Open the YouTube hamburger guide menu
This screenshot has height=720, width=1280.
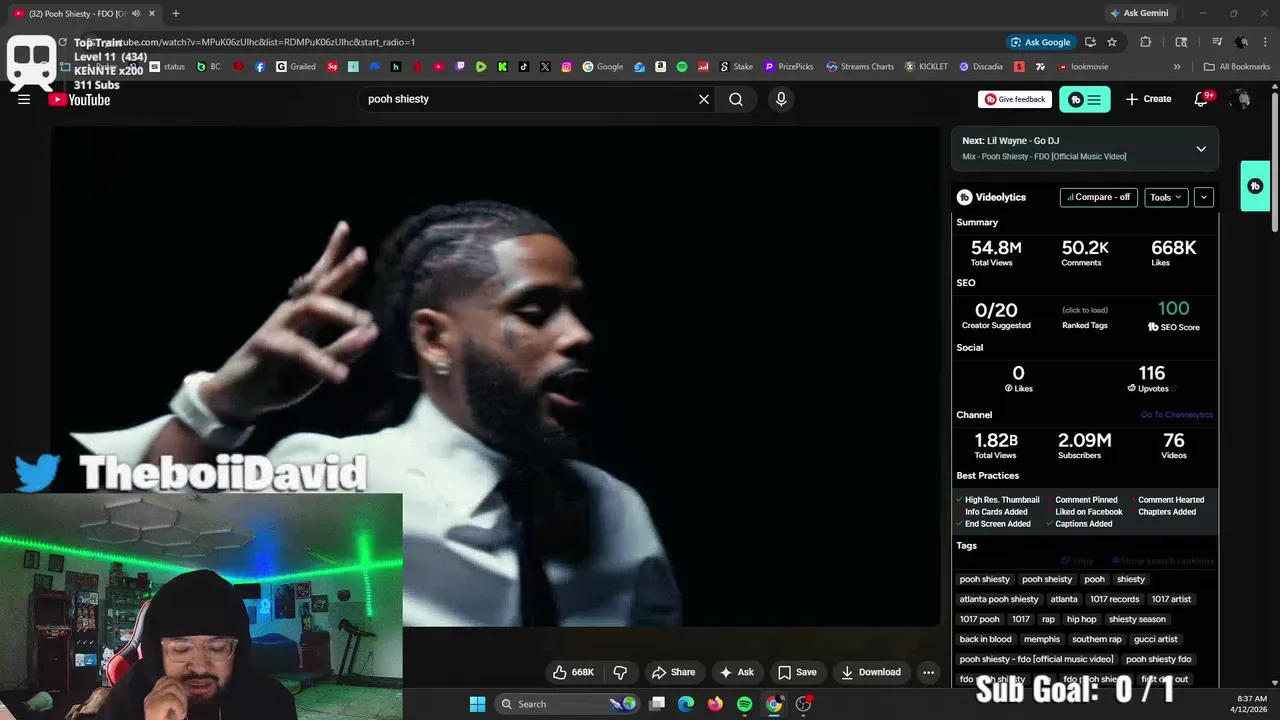24,99
